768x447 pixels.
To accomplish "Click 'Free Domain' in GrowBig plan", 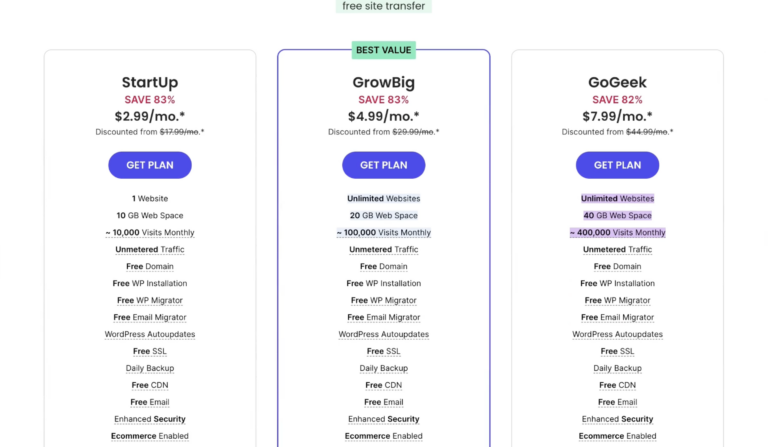I will (x=384, y=266).
